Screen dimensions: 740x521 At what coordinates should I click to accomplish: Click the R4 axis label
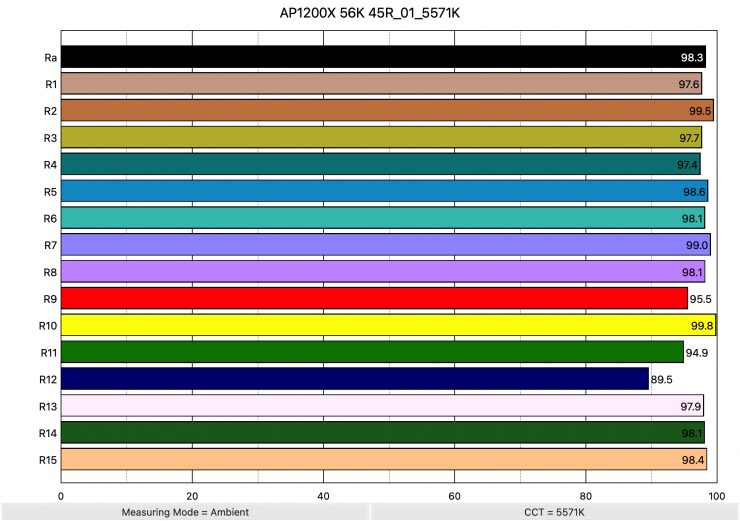48,164
